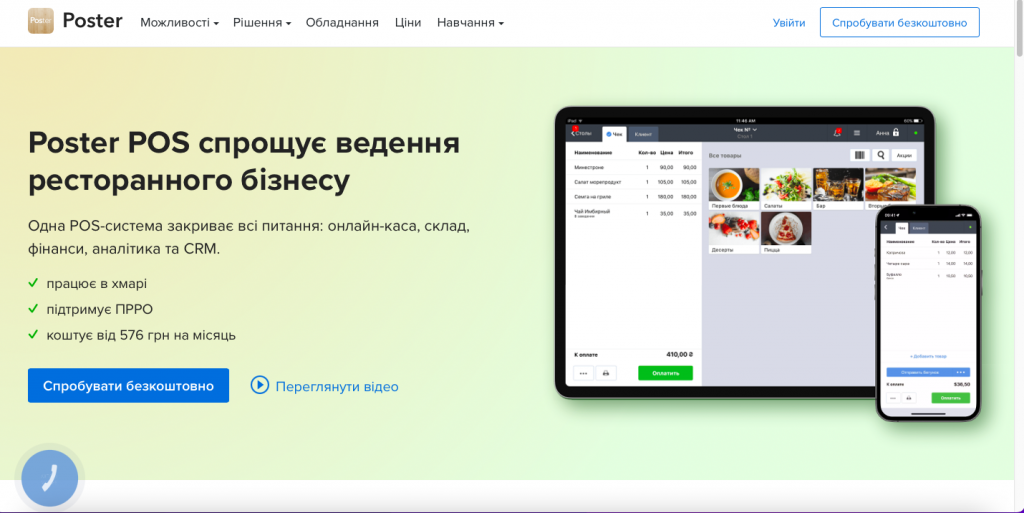Open the Ціни menu item
The height and width of the screenshot is (513, 1024).
pos(408,23)
